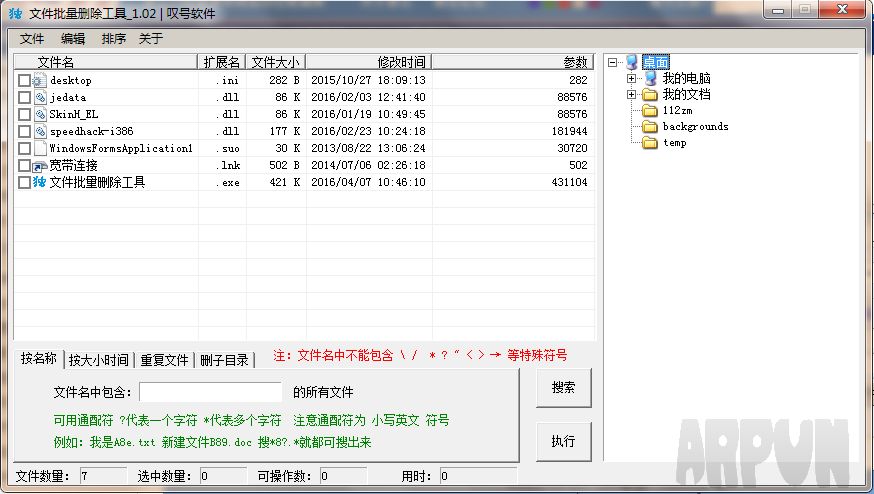Click the speedhack-i386 dll file icon

[x=40, y=131]
